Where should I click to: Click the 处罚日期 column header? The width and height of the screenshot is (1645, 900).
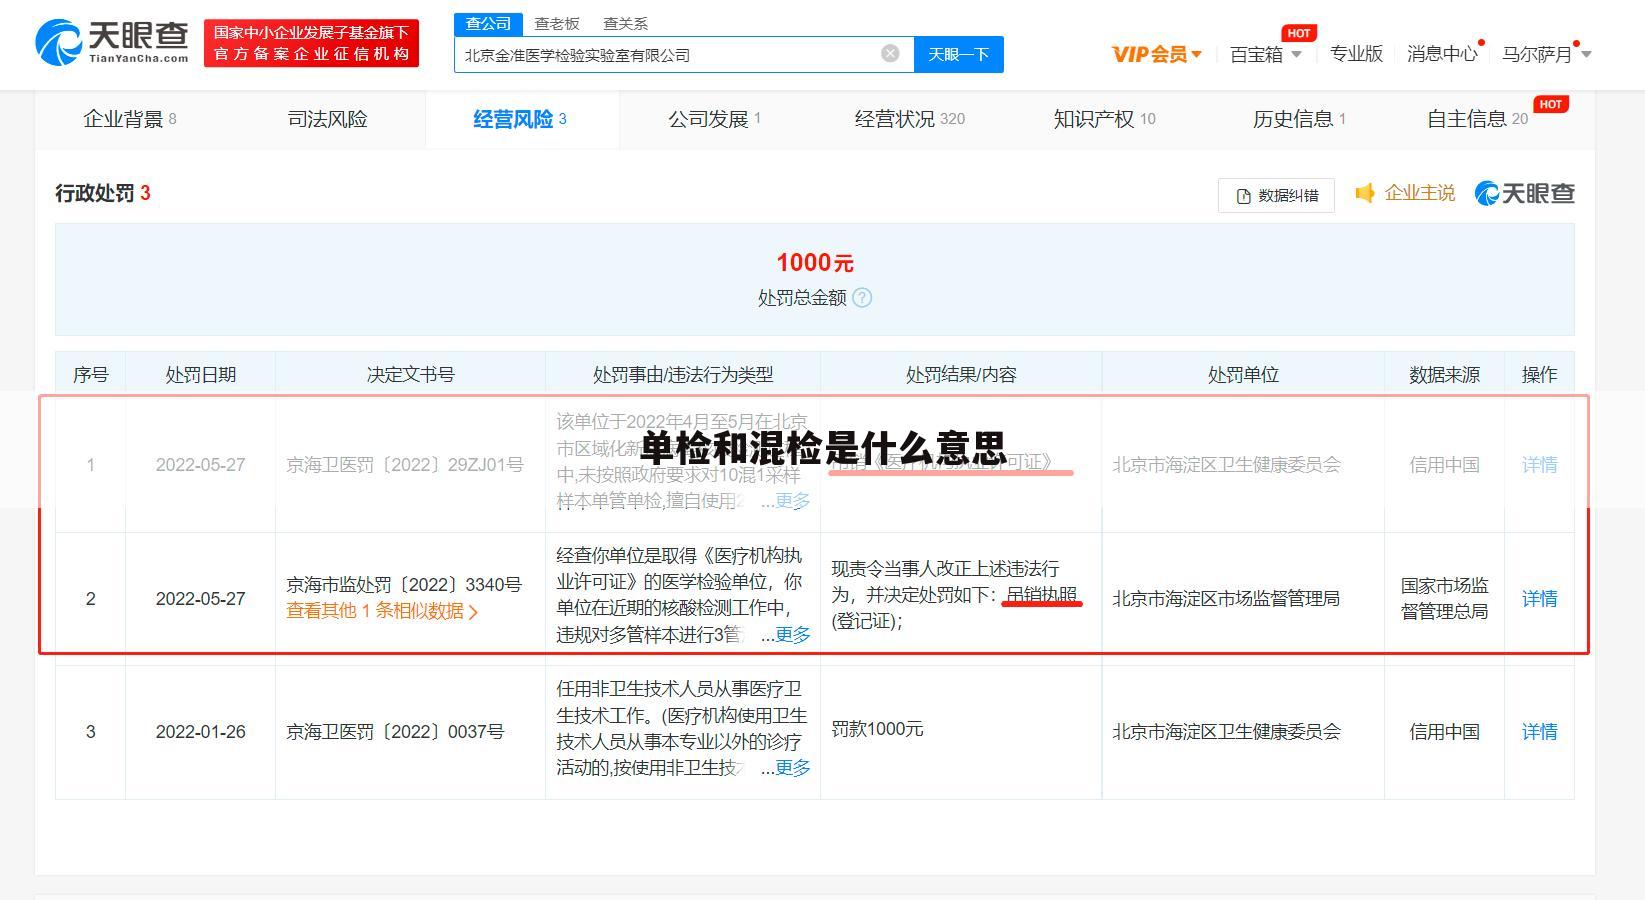tap(200, 375)
